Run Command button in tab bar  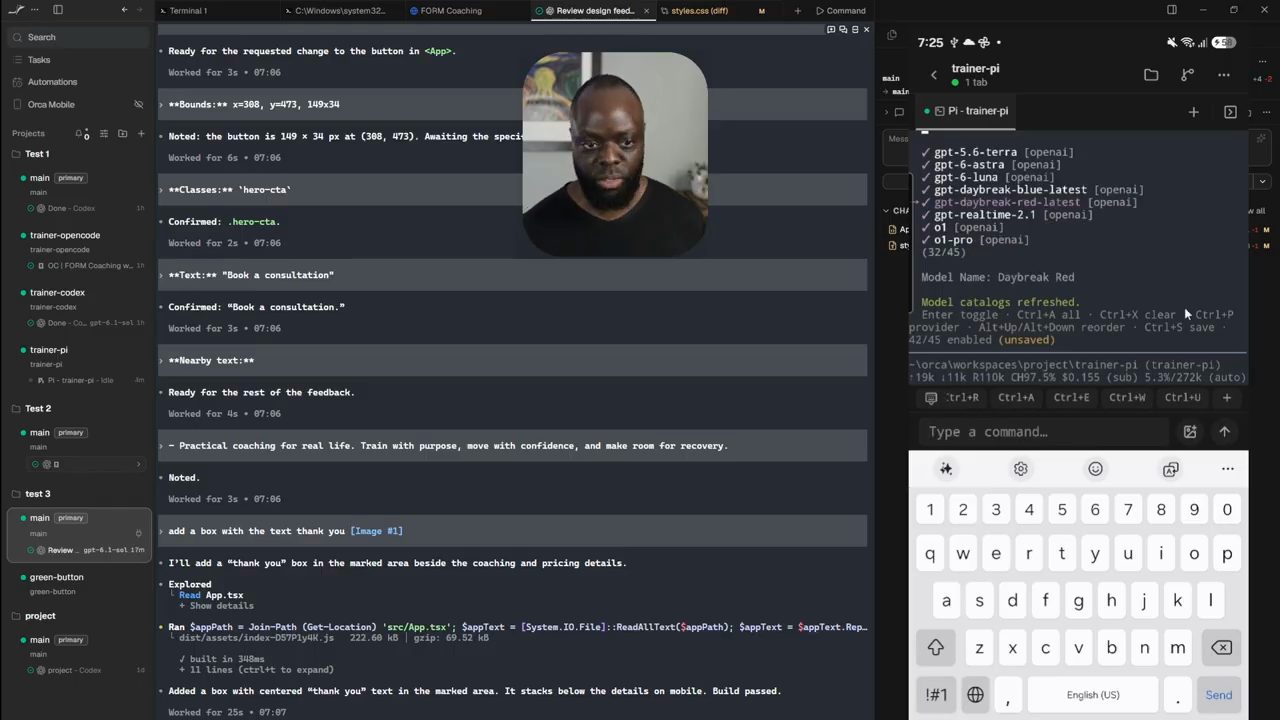click(840, 11)
